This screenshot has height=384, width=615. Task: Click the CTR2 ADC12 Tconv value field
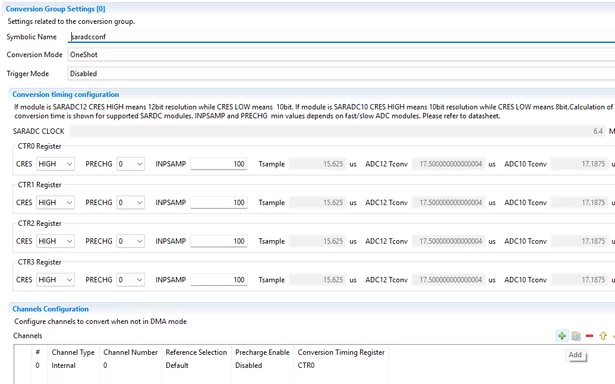coord(449,241)
